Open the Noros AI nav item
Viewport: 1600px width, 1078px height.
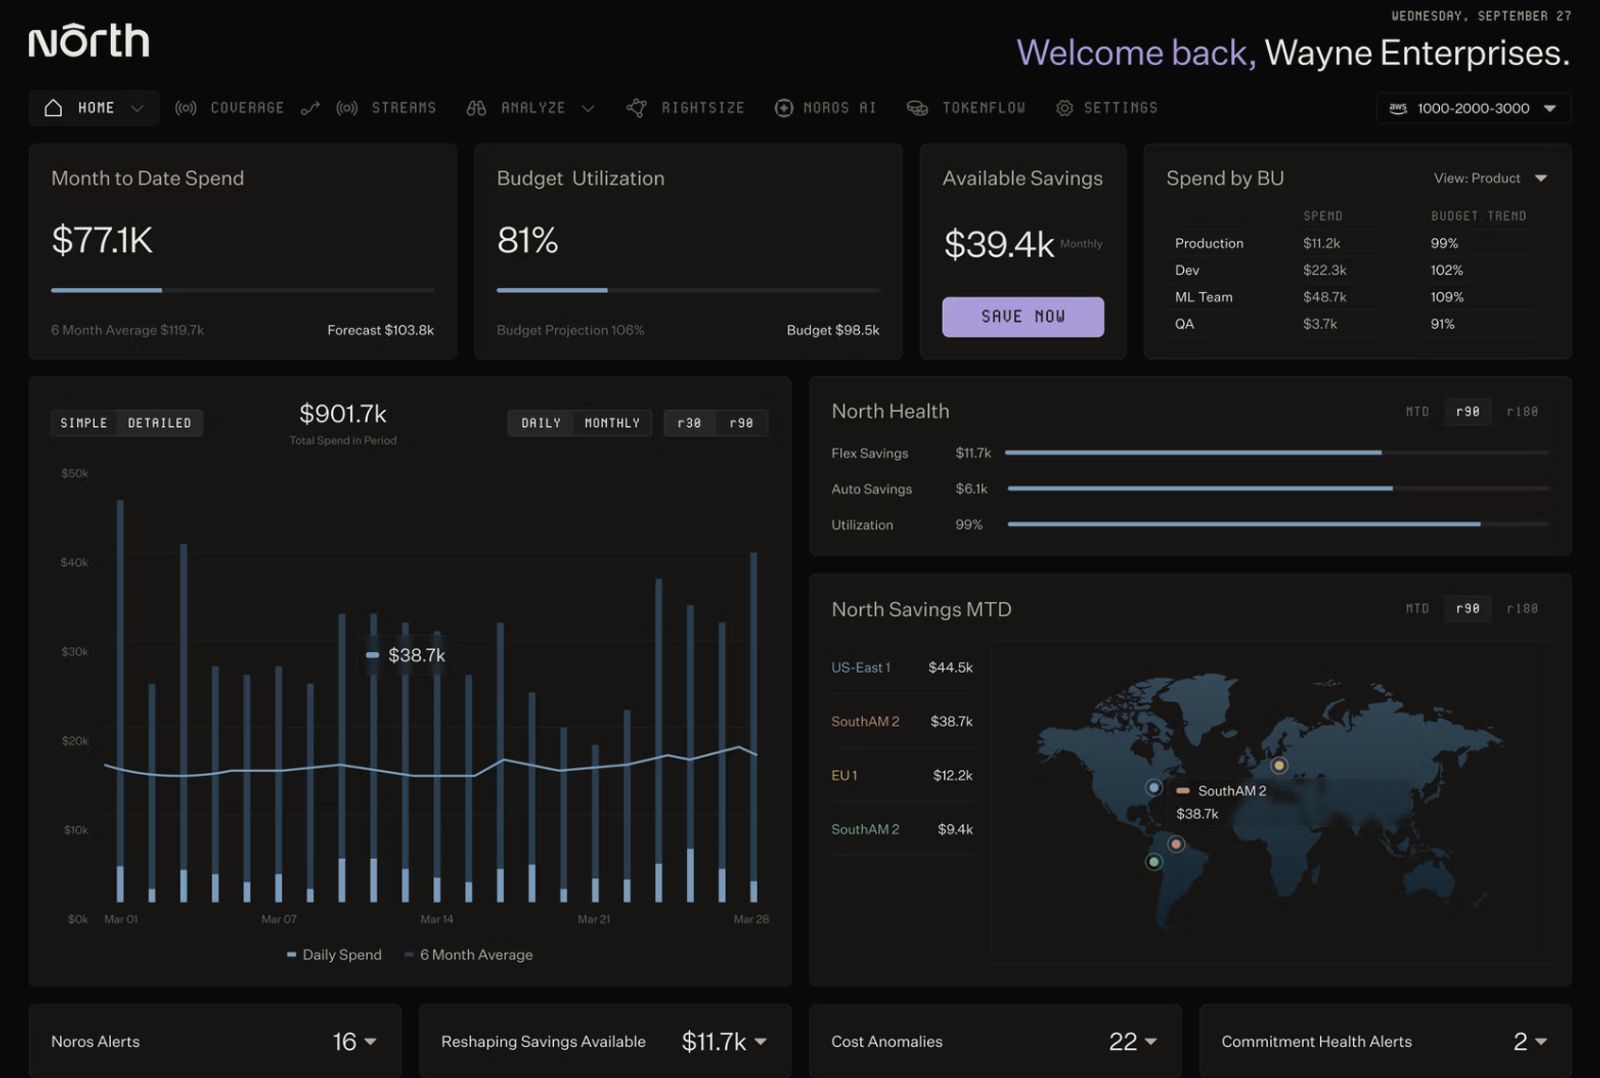pyautogui.click(x=826, y=108)
